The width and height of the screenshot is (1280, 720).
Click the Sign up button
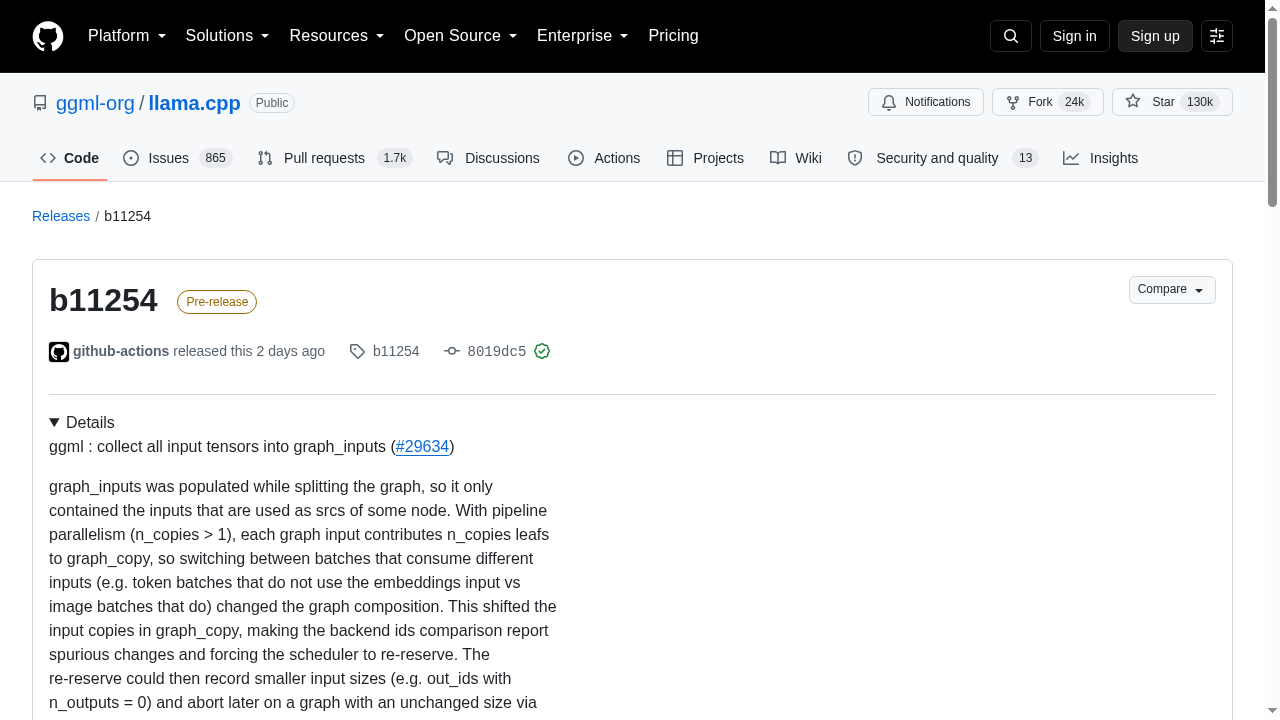pos(1155,36)
